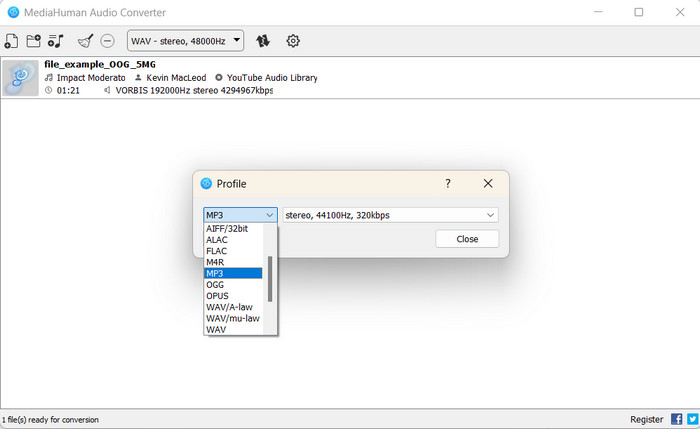Screen dimensions: 700x429
Task: Remove selected file with the minus icon
Action: 107,41
